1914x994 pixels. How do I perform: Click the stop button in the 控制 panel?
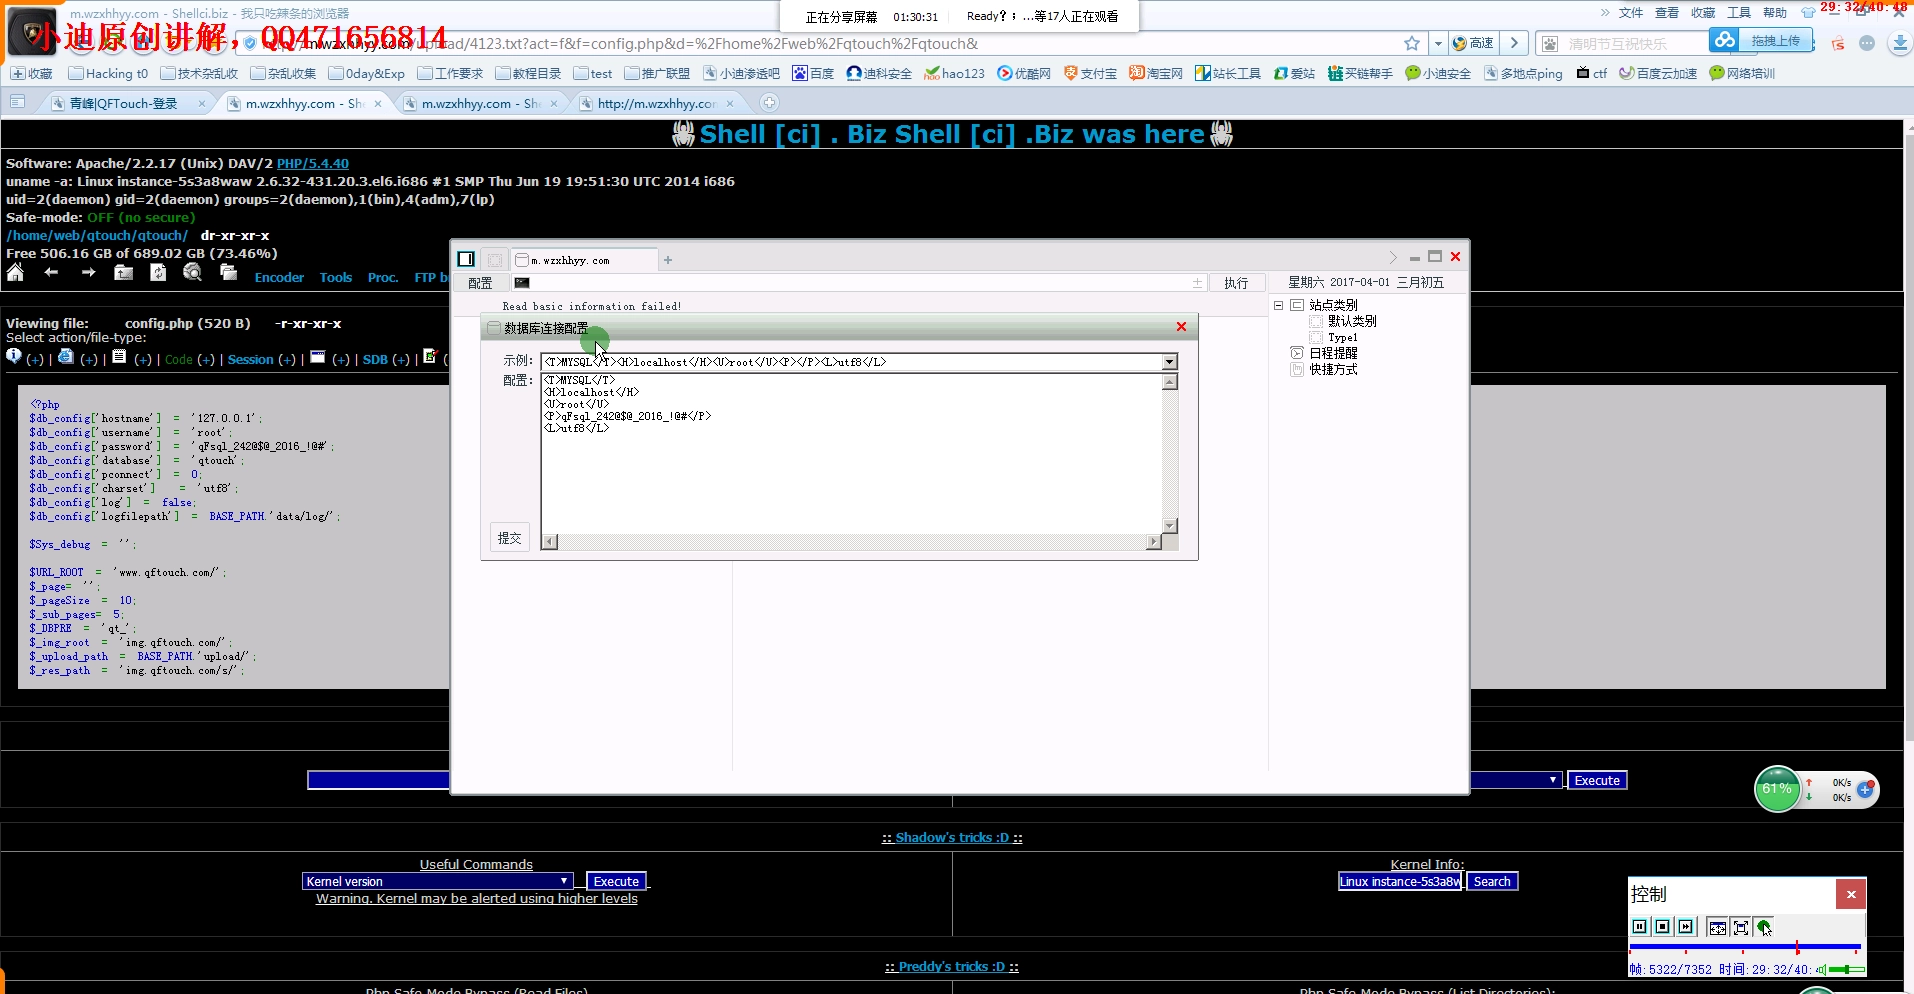1662,926
